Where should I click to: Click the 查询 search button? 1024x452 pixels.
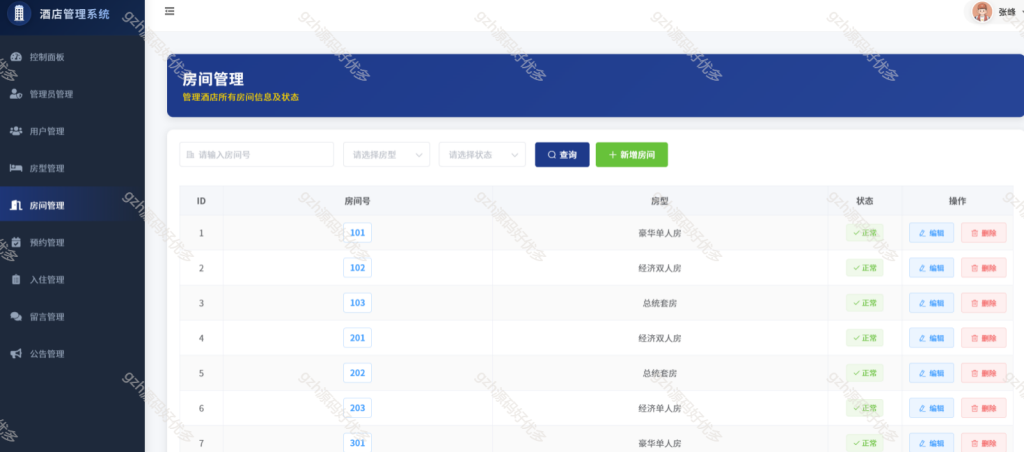coord(562,155)
